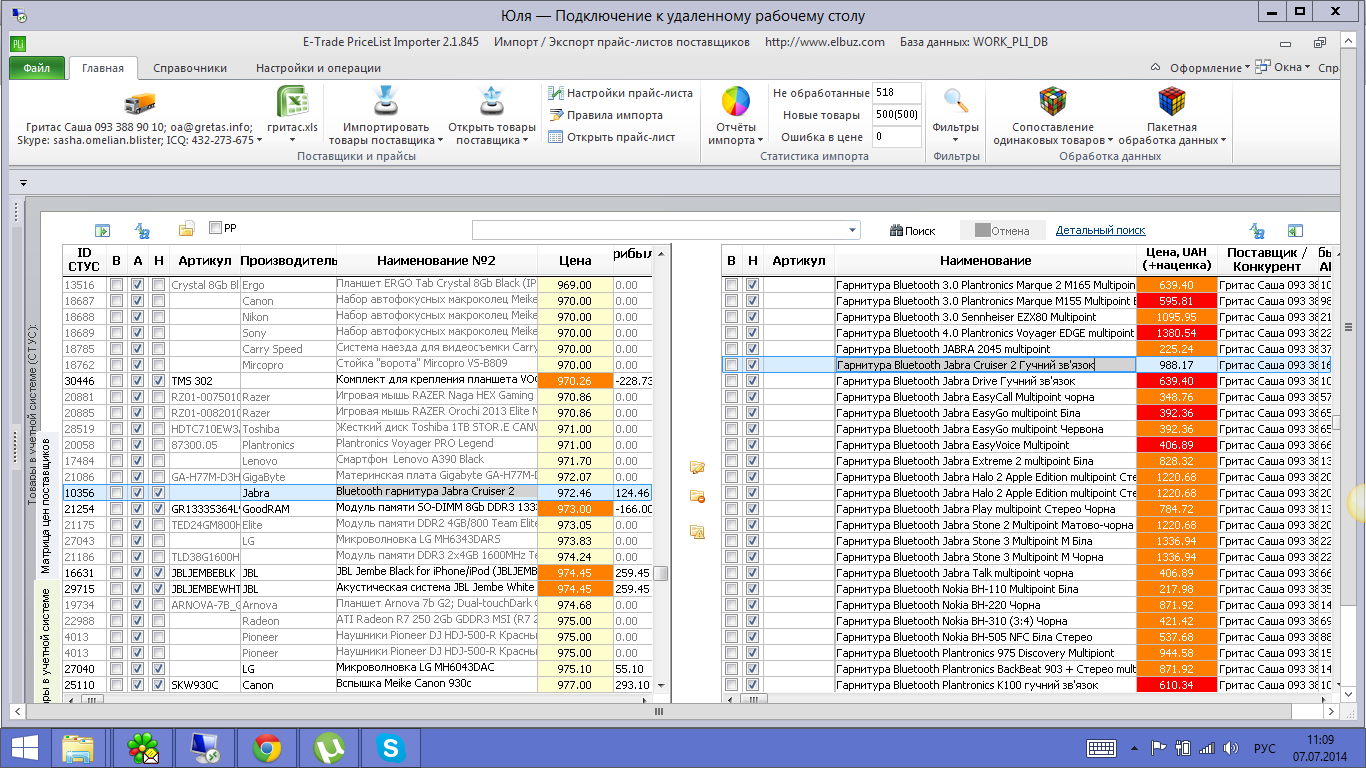Screen dimensions: 1366x768
Task: Click the Новые товары field showing 500(500)
Action: click(x=897, y=115)
